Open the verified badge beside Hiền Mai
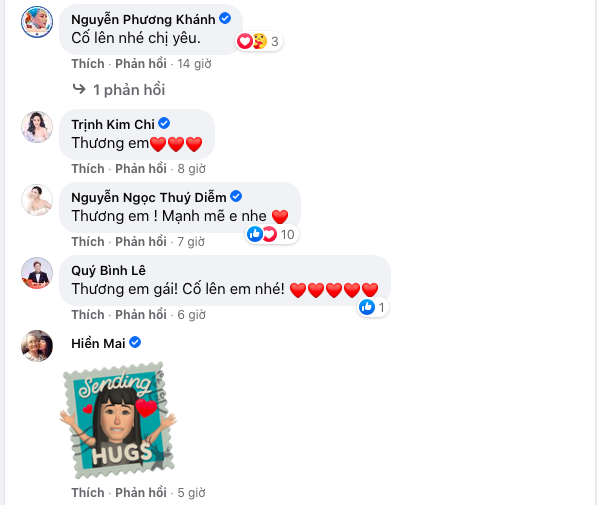 point(135,342)
